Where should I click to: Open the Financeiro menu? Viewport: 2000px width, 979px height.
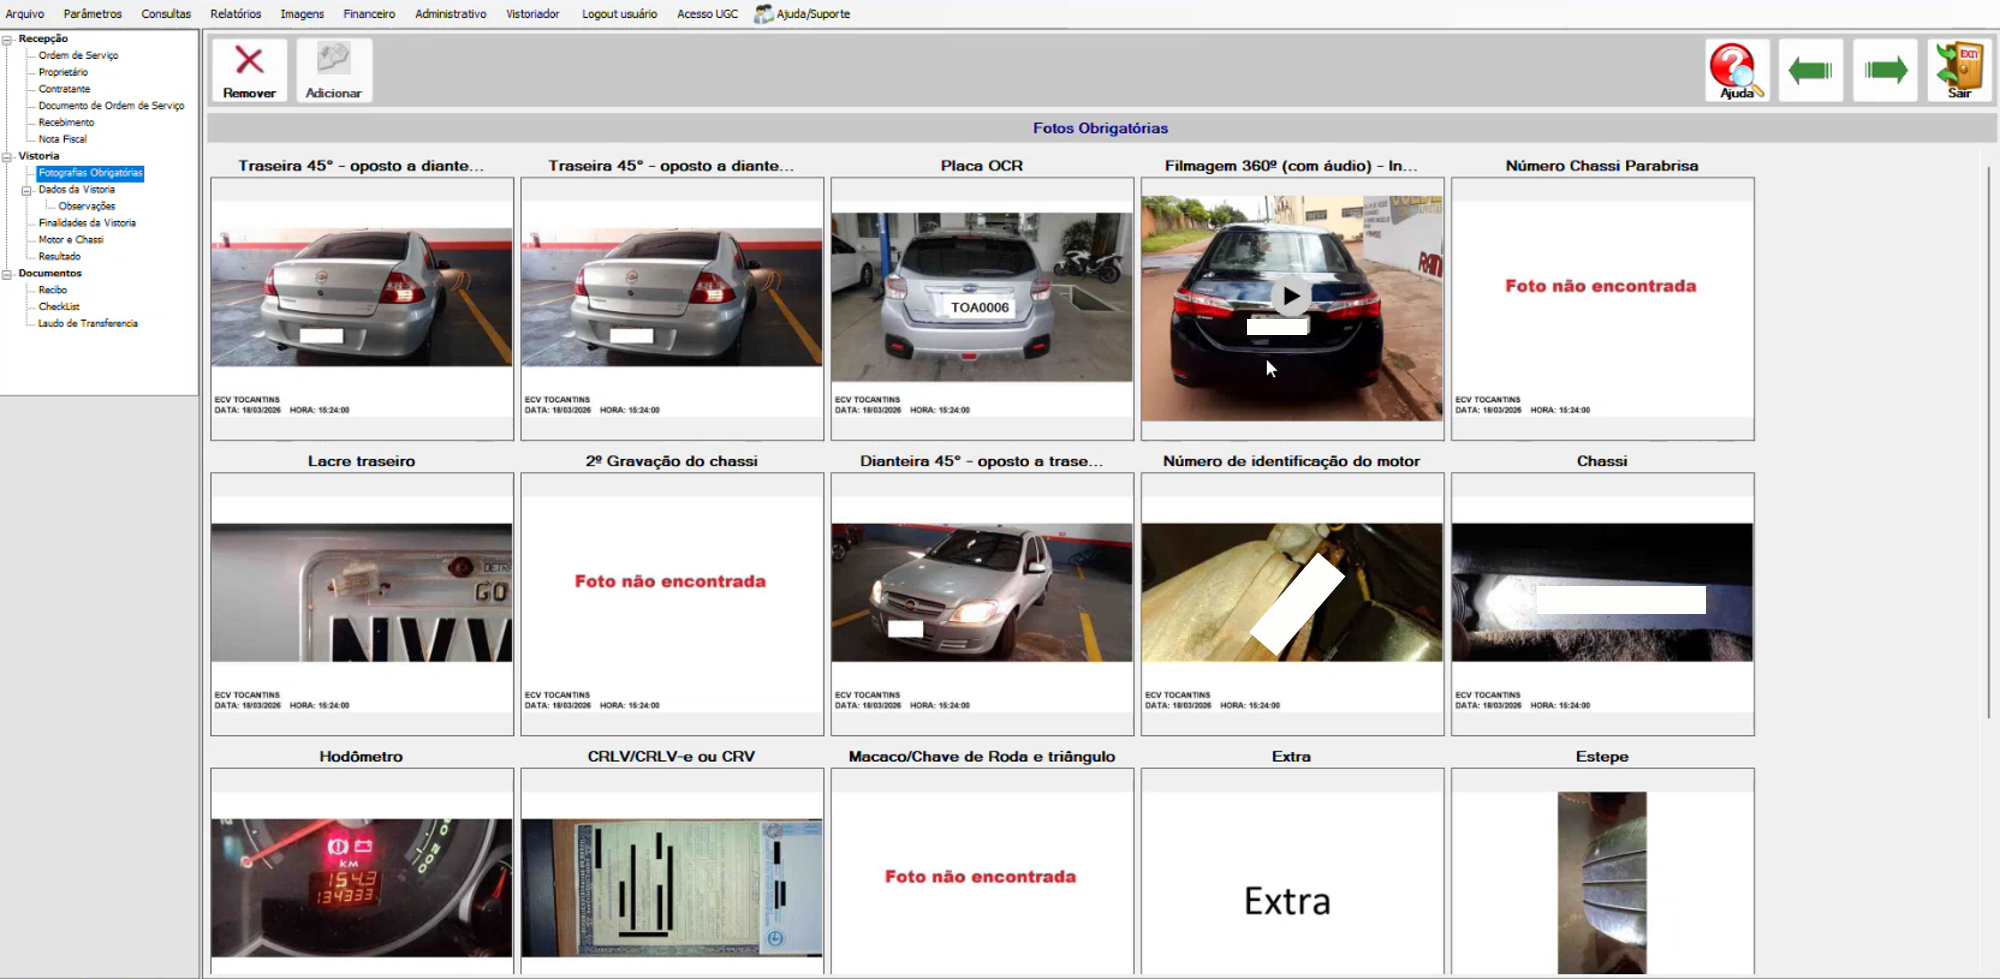(369, 14)
